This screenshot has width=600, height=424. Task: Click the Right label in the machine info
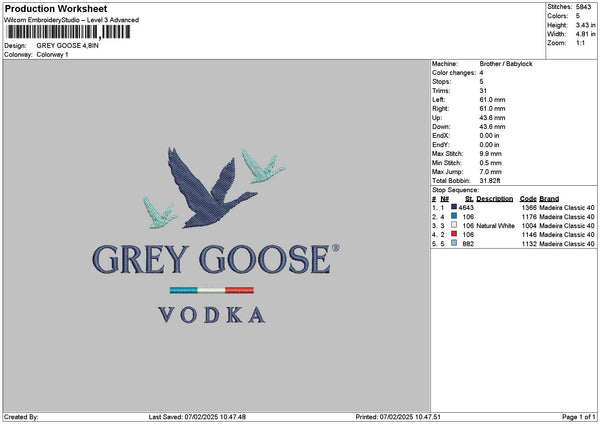tap(440, 109)
